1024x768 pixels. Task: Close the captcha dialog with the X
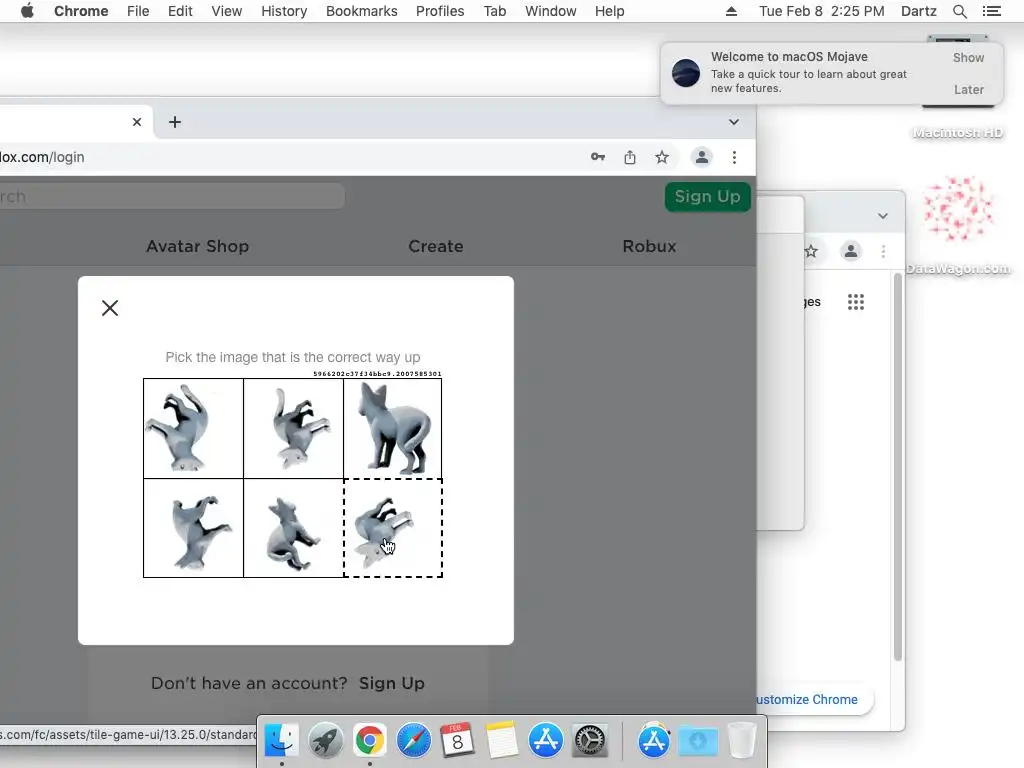pyautogui.click(x=110, y=308)
